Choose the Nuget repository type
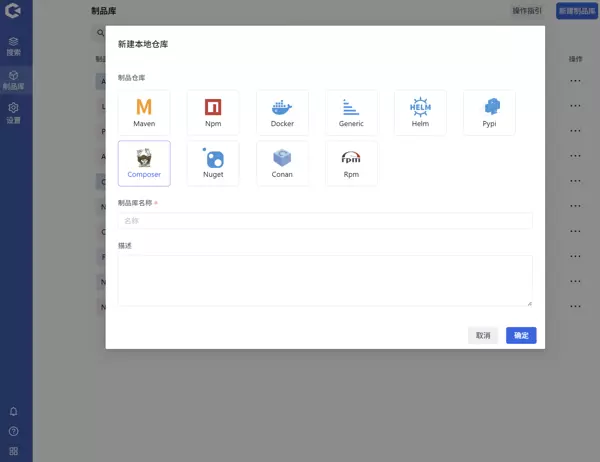The width and height of the screenshot is (600, 462). pos(213,163)
